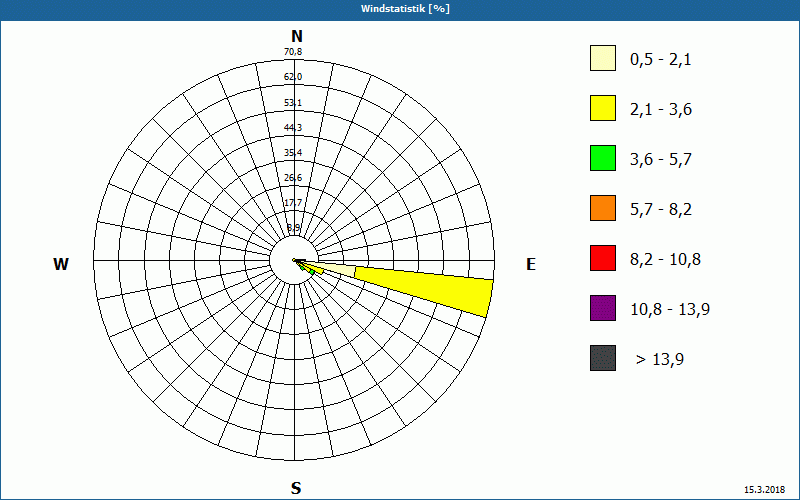Image resolution: width=800 pixels, height=500 pixels.
Task: Click the '10,8 - 13,9' legend label
Action: click(670, 310)
